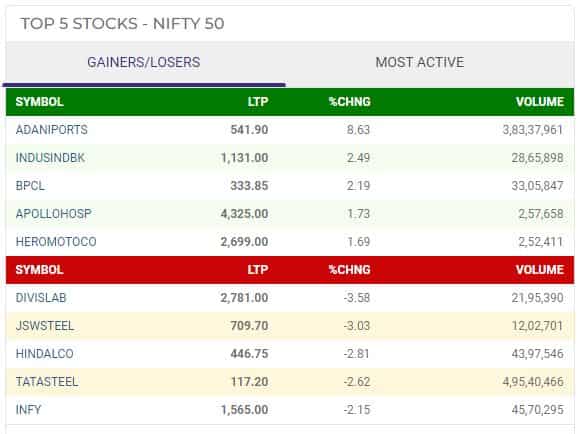
Task: Open the HINDALCO stock link
Action: (x=44, y=354)
